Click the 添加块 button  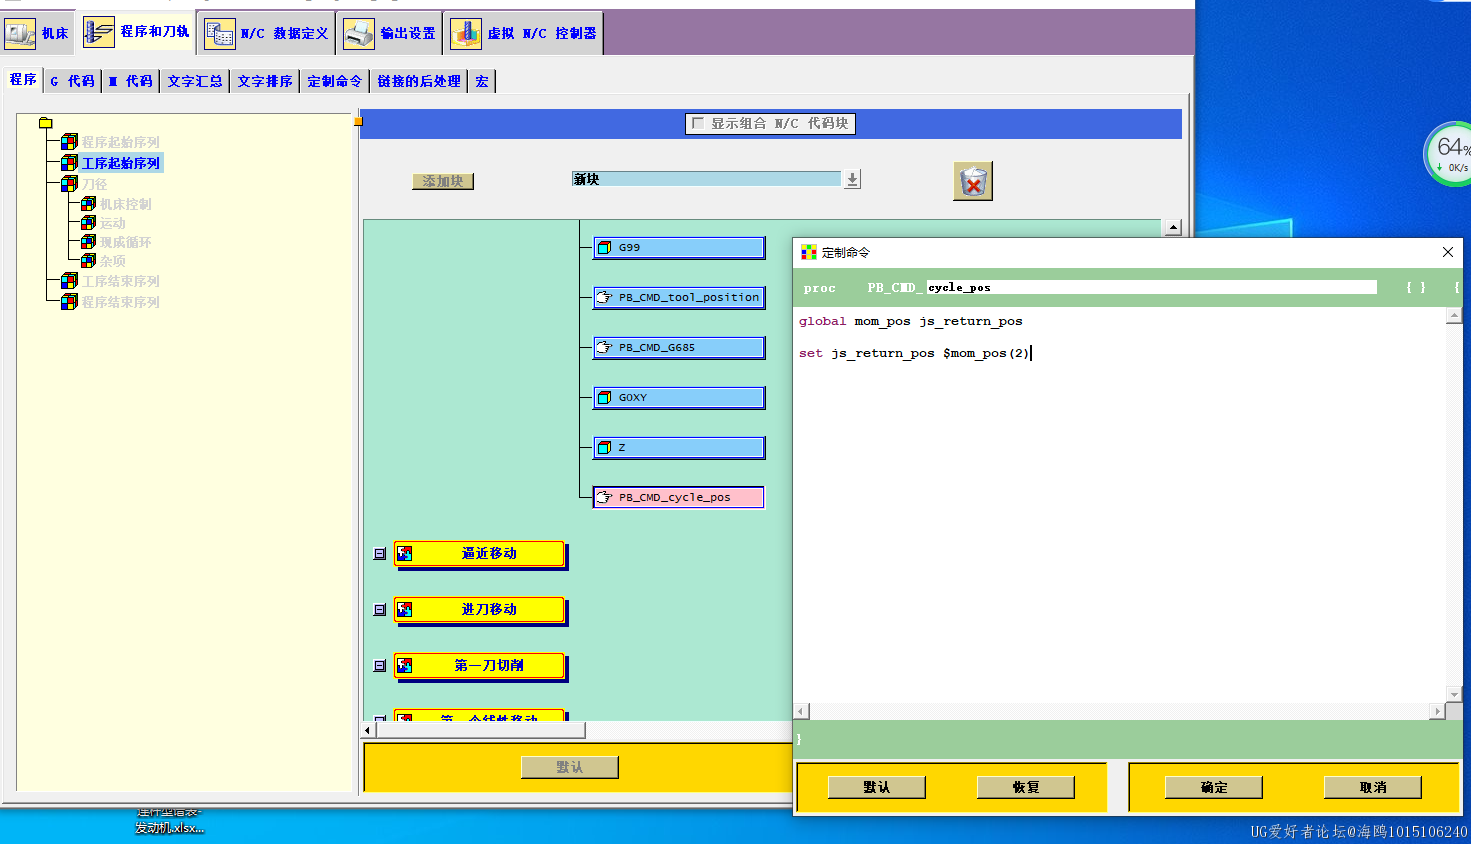coord(443,181)
